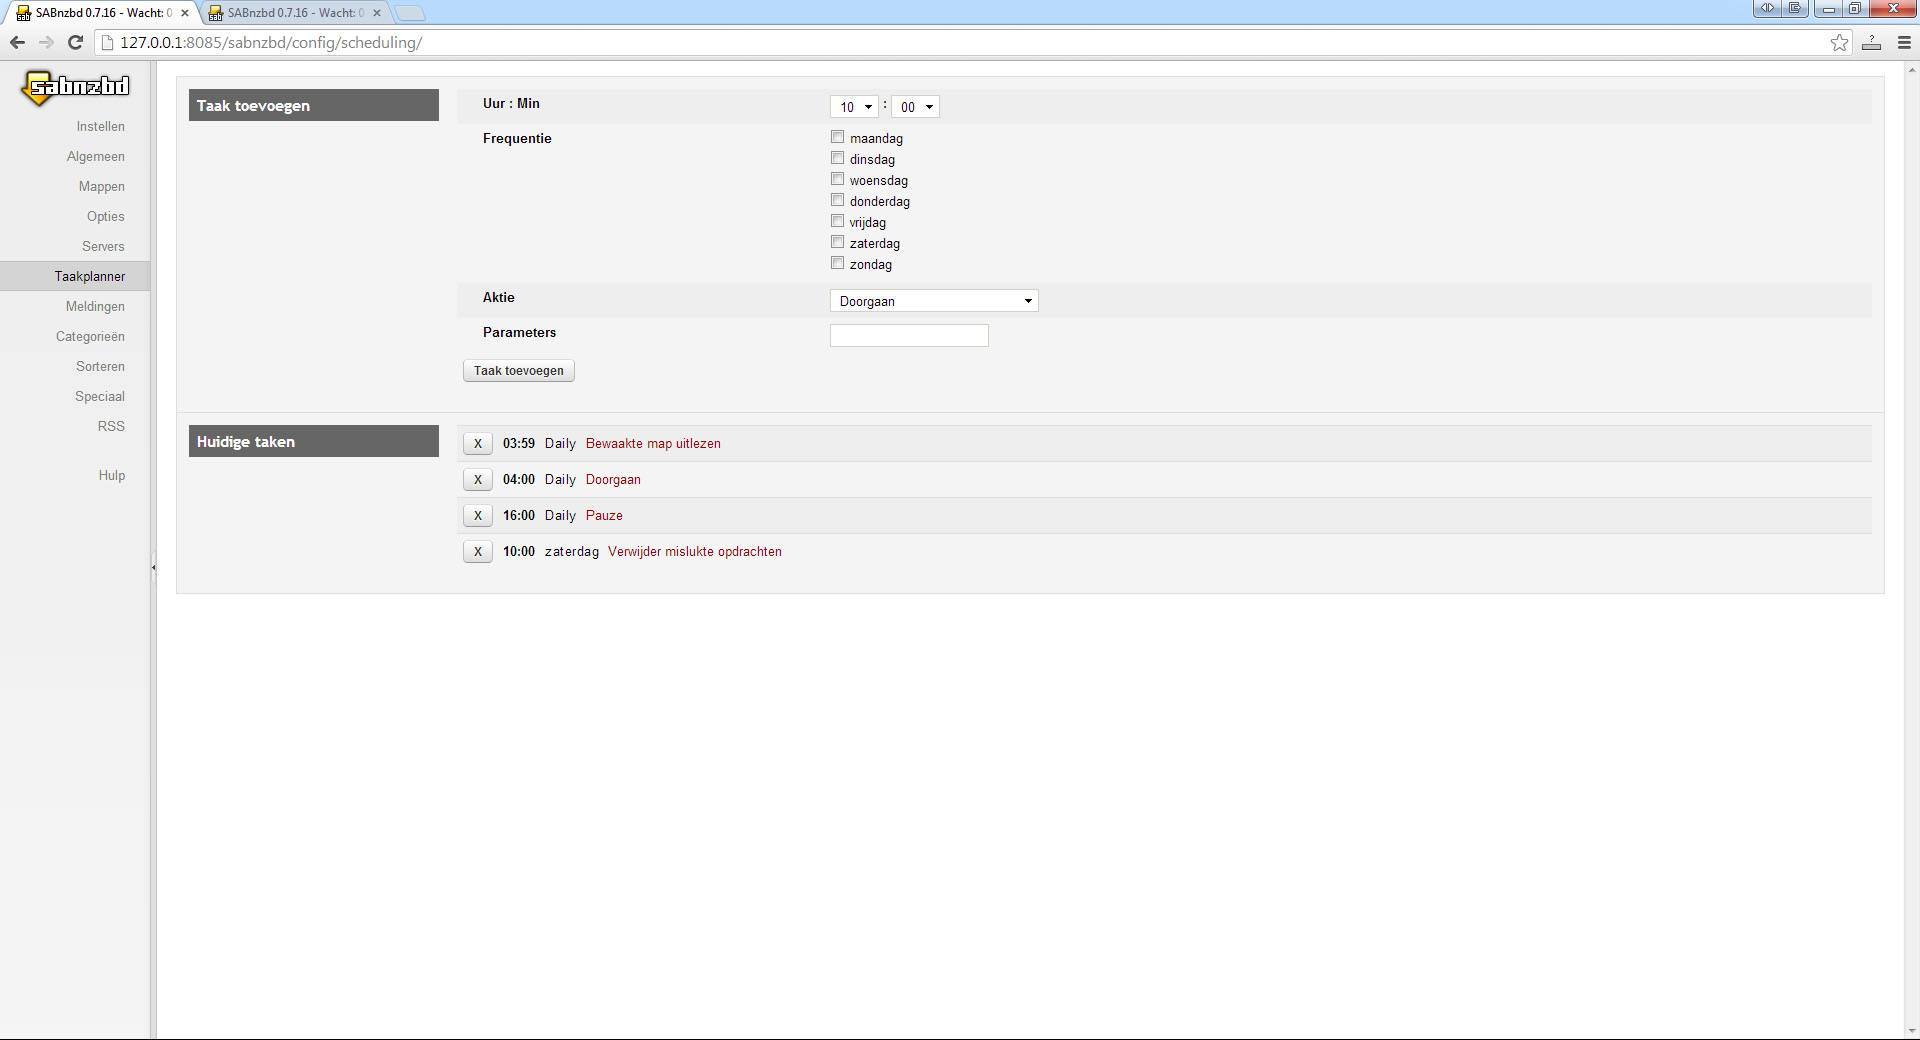Viewport: 1920px width, 1040px height.
Task: Open the Opties section
Action: pos(106,216)
